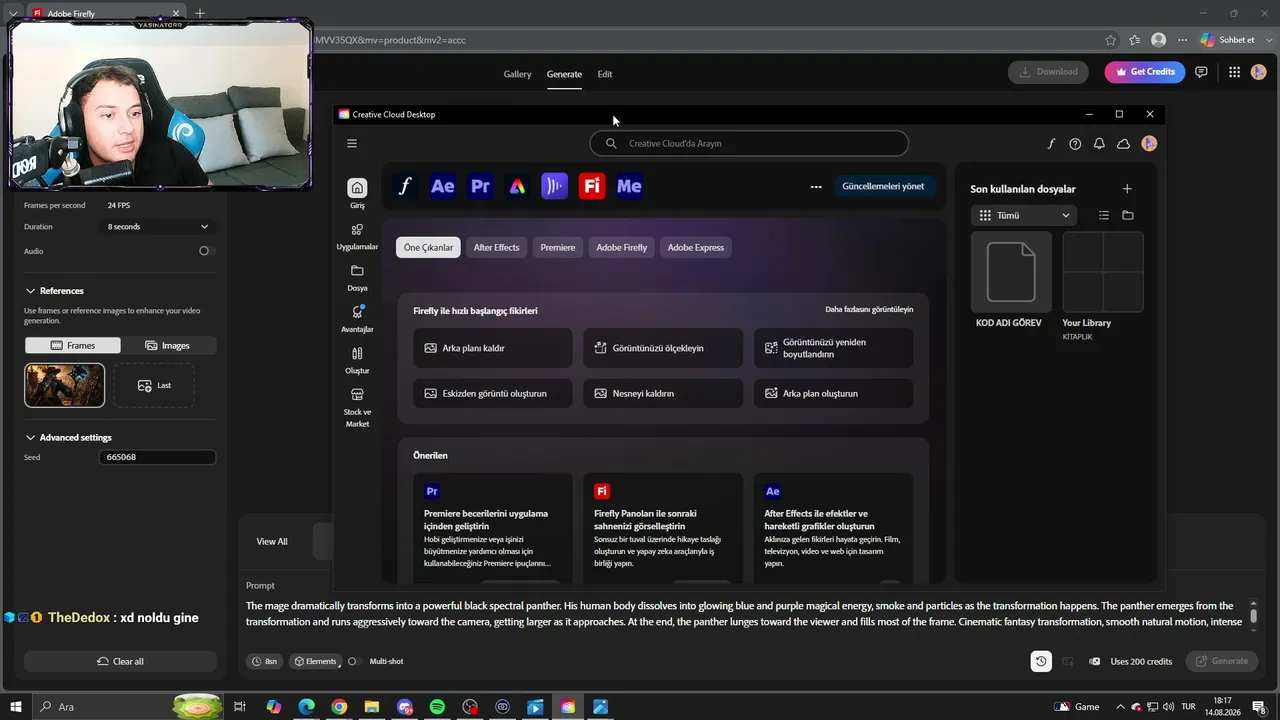Open the Tümü filter dropdown
Screen dimensions: 1280x720
(x=1024, y=215)
